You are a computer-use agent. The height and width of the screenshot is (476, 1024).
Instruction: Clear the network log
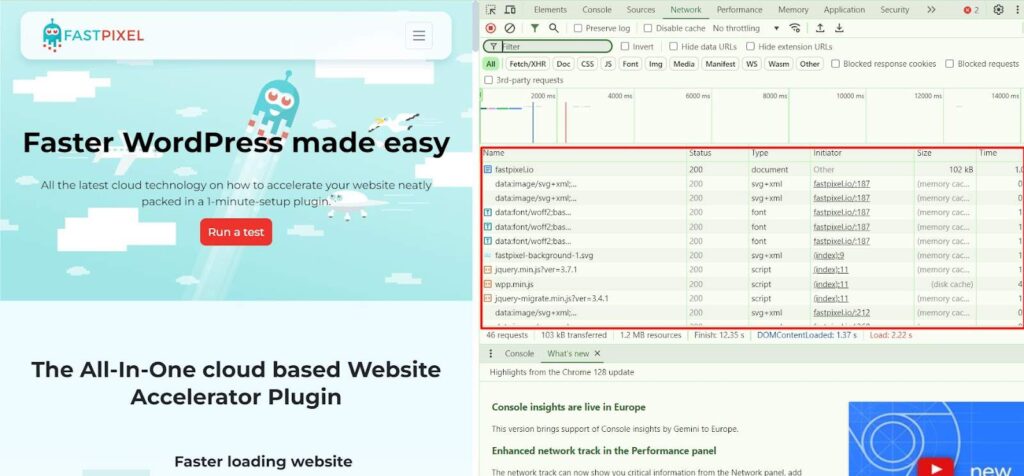[510, 29]
